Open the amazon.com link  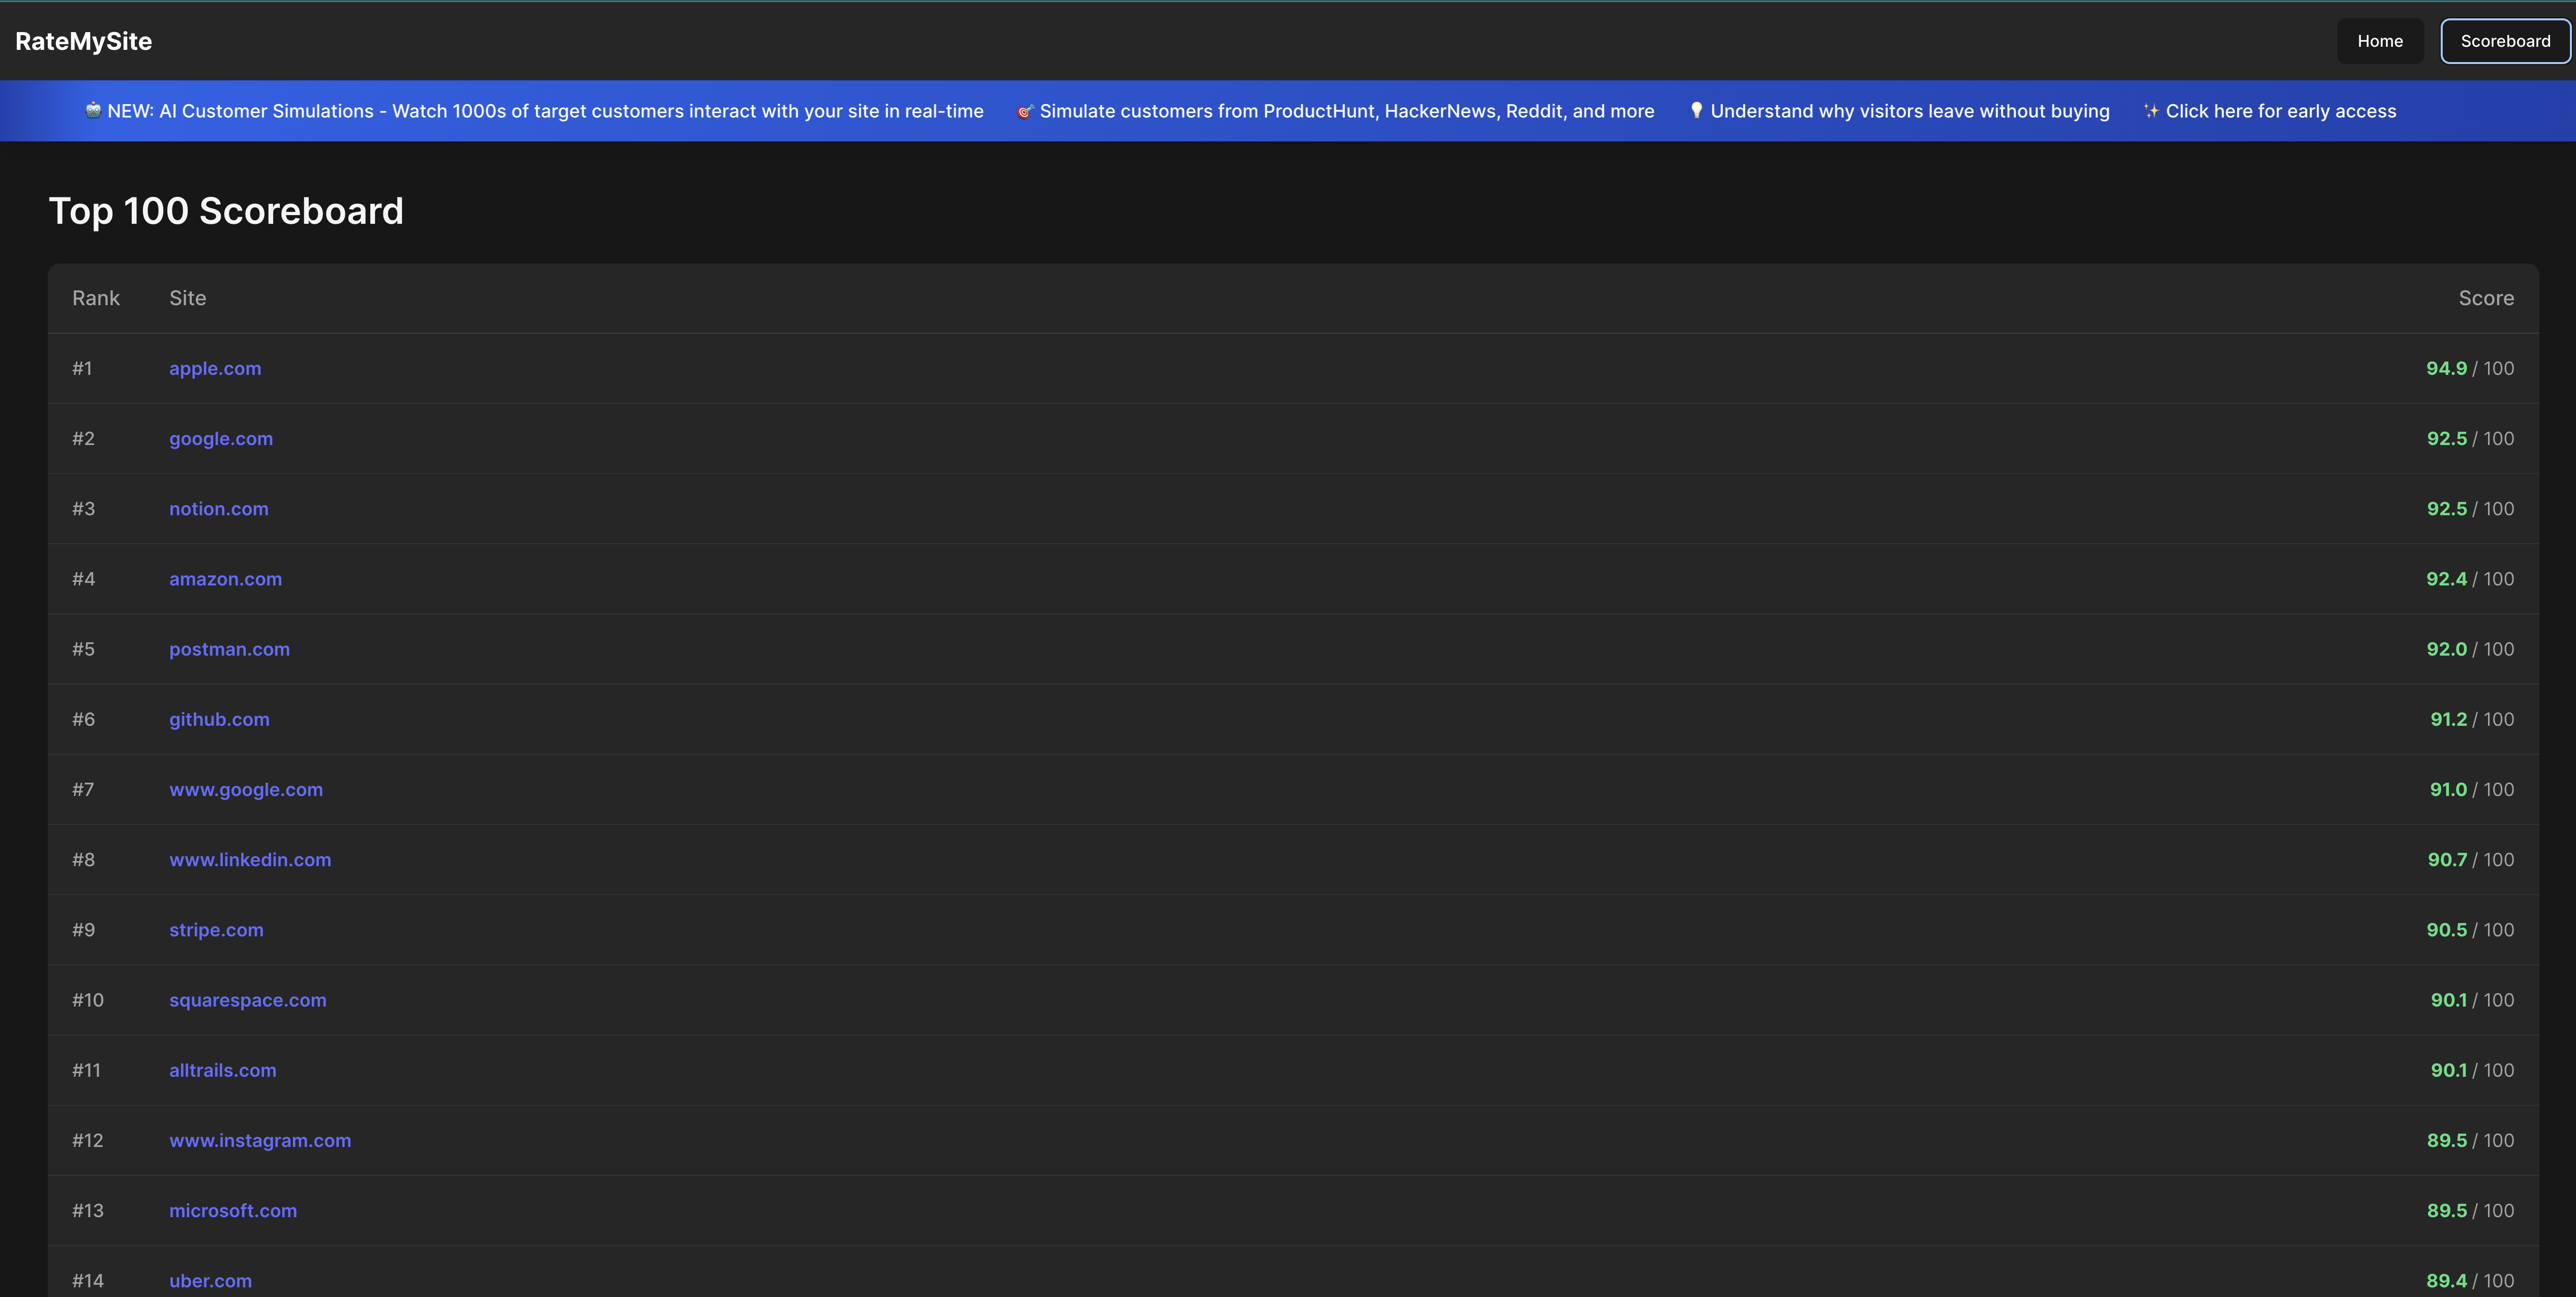coord(225,578)
